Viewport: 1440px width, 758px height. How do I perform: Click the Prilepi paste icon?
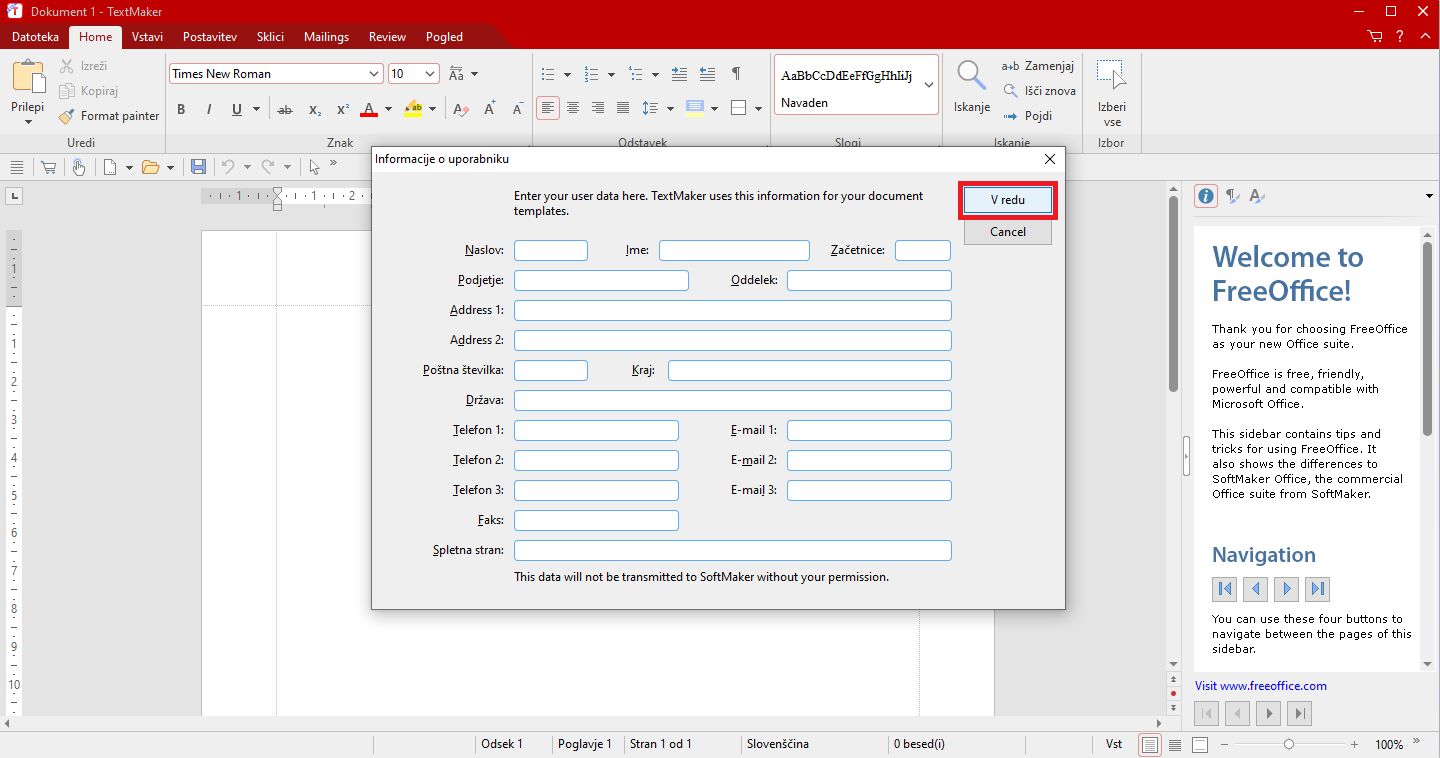(29, 78)
